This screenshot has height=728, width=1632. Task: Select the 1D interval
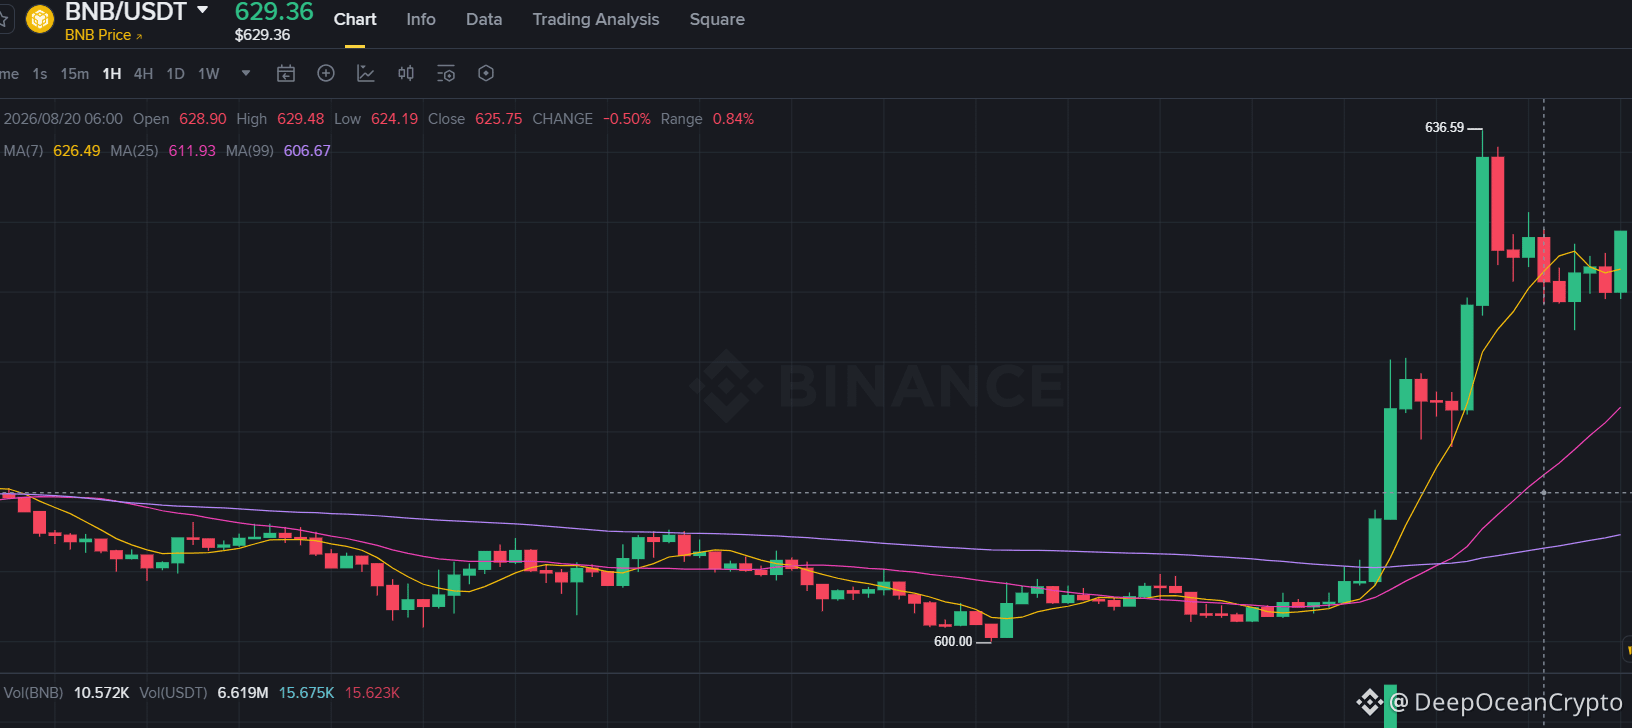pyautogui.click(x=176, y=74)
